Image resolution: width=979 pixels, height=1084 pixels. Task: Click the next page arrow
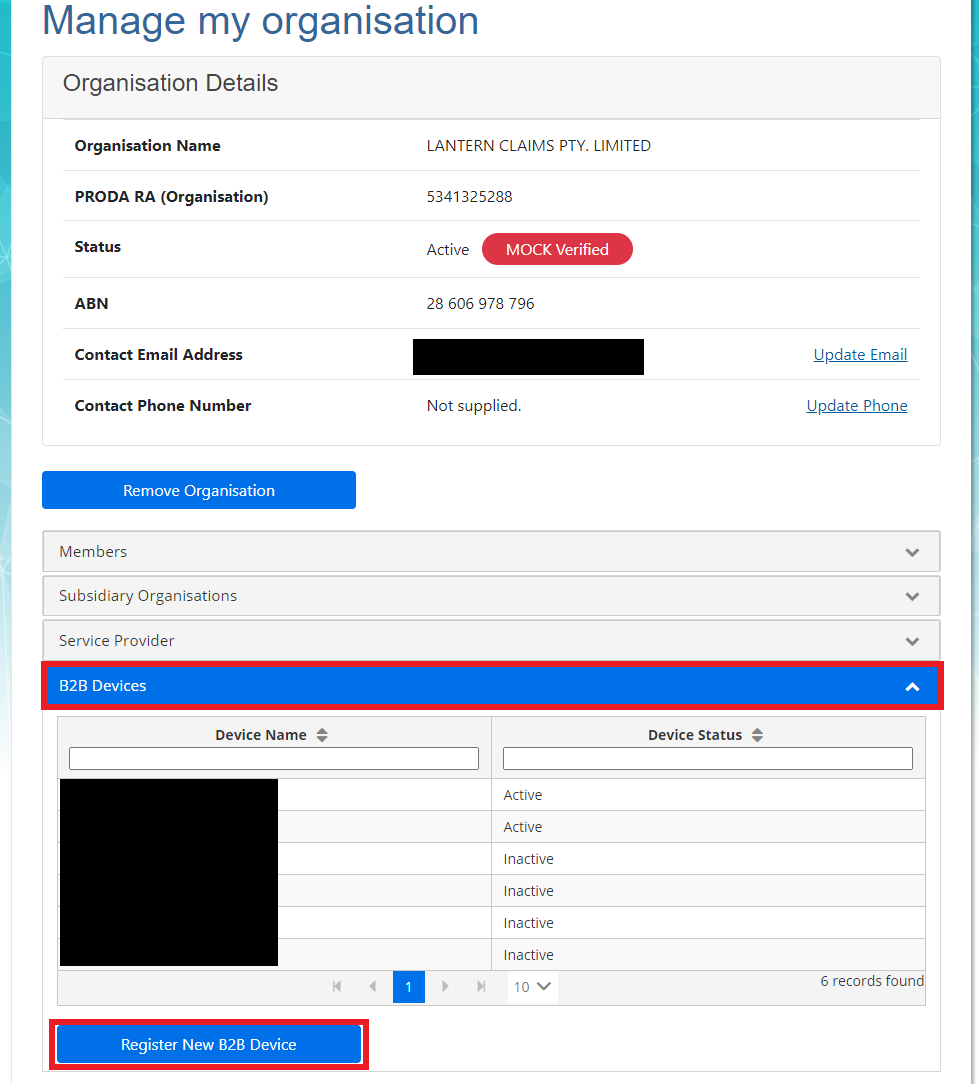pyautogui.click(x=445, y=986)
